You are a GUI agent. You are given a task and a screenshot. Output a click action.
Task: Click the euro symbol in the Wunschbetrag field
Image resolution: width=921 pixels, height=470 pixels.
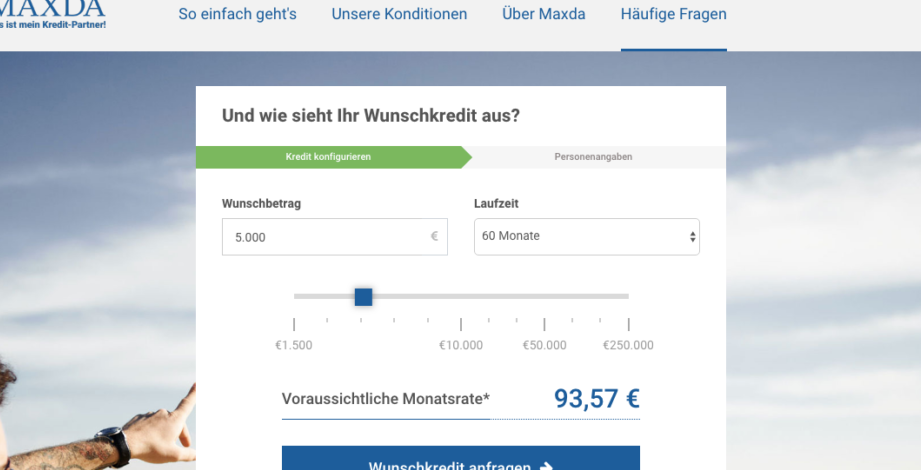[434, 237]
